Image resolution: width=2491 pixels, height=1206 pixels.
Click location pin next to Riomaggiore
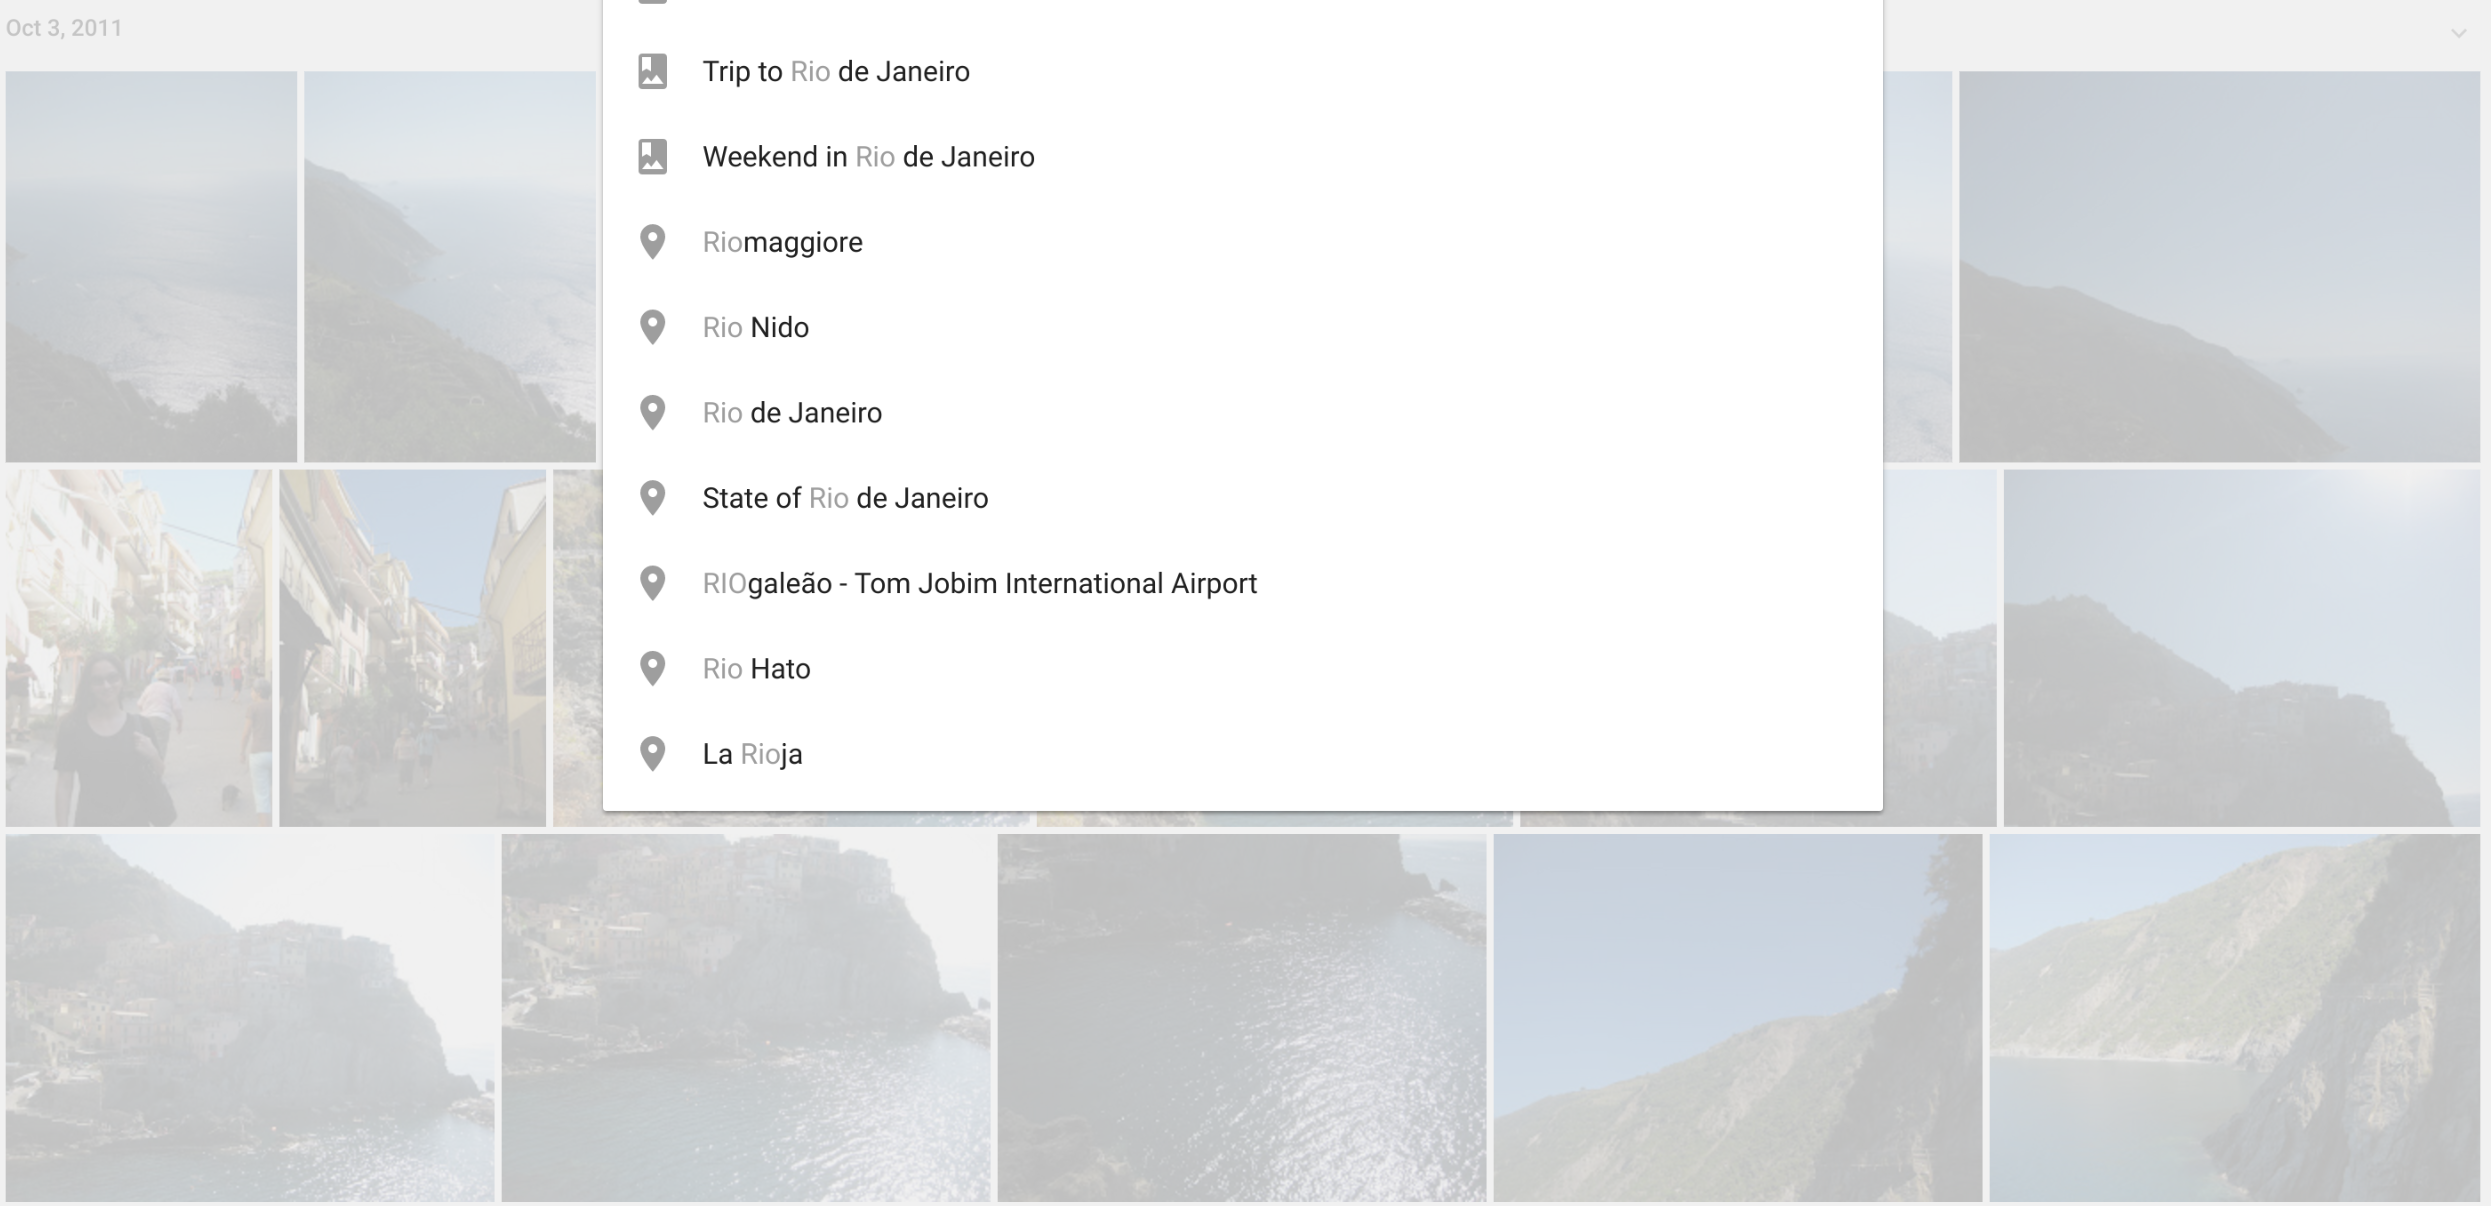pyautogui.click(x=652, y=242)
